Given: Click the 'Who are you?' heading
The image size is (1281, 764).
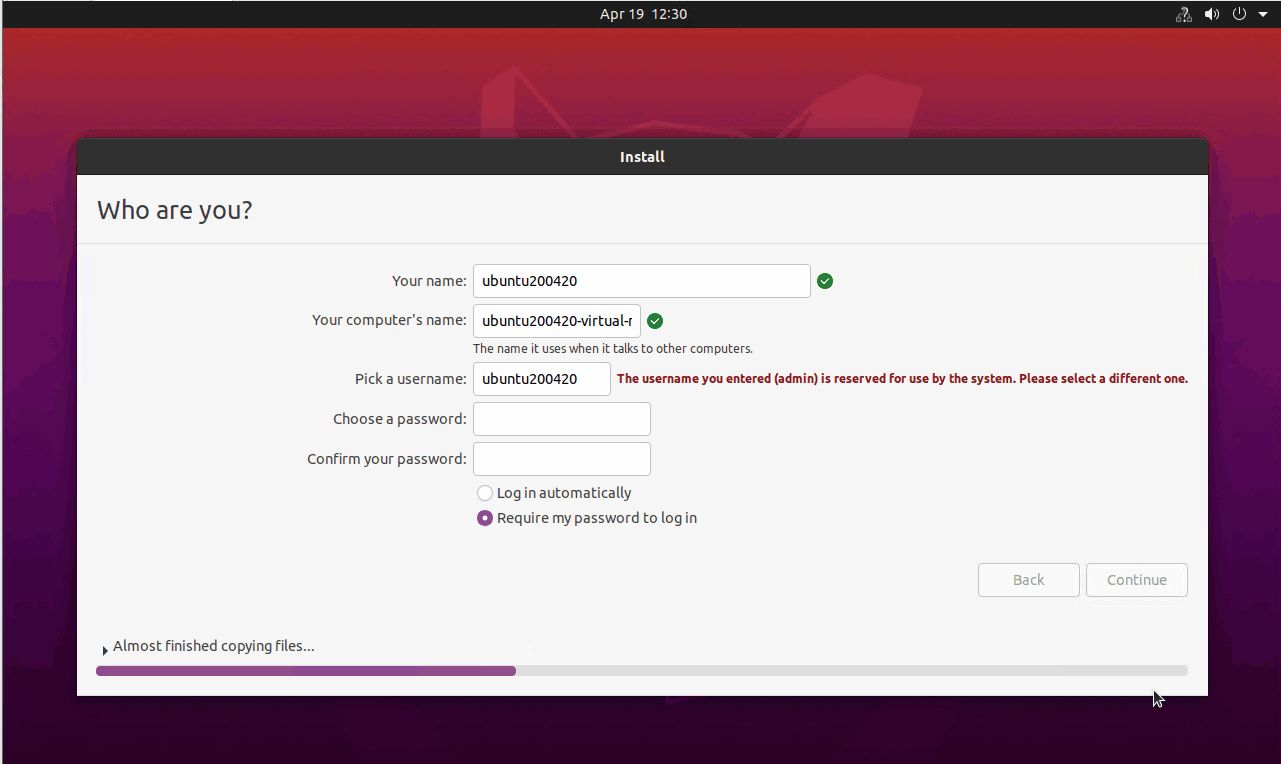Looking at the screenshot, I should (x=175, y=210).
